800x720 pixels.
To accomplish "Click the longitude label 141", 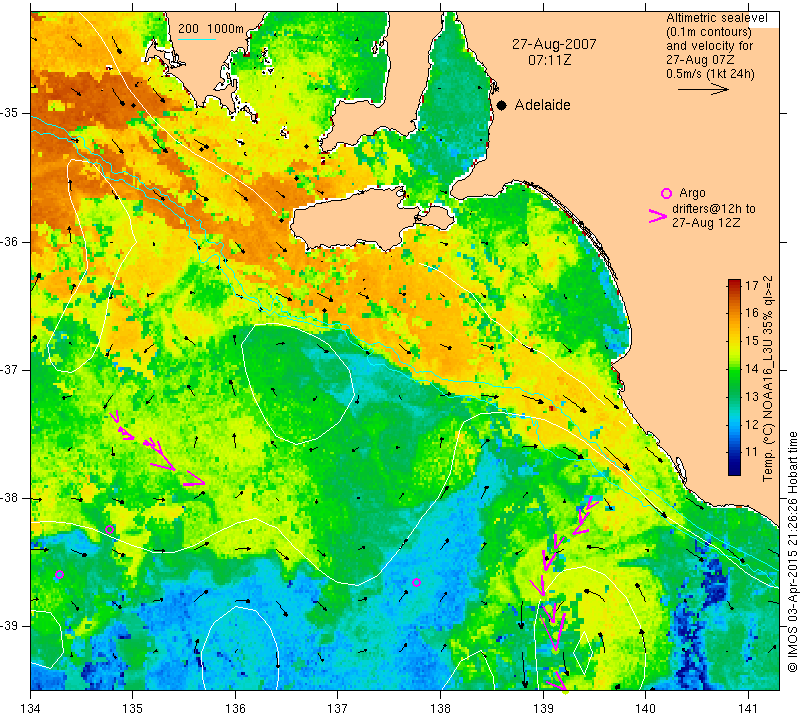I will point(748,709).
